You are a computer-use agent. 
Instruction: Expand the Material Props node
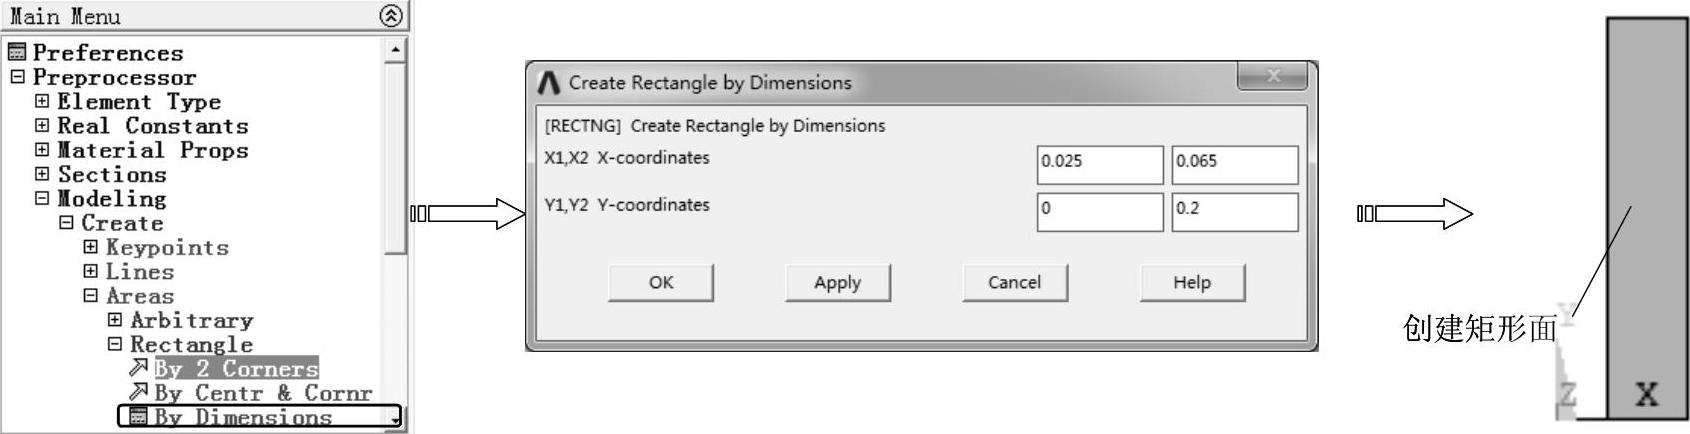click(42, 150)
